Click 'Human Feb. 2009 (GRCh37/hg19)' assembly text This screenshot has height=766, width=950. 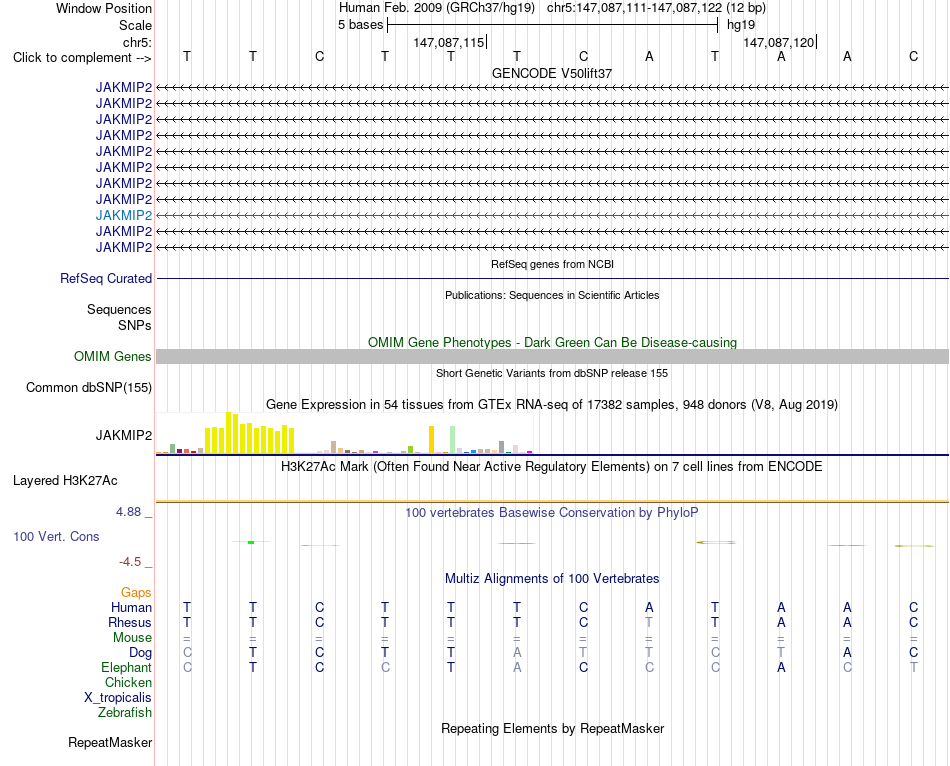click(x=437, y=8)
